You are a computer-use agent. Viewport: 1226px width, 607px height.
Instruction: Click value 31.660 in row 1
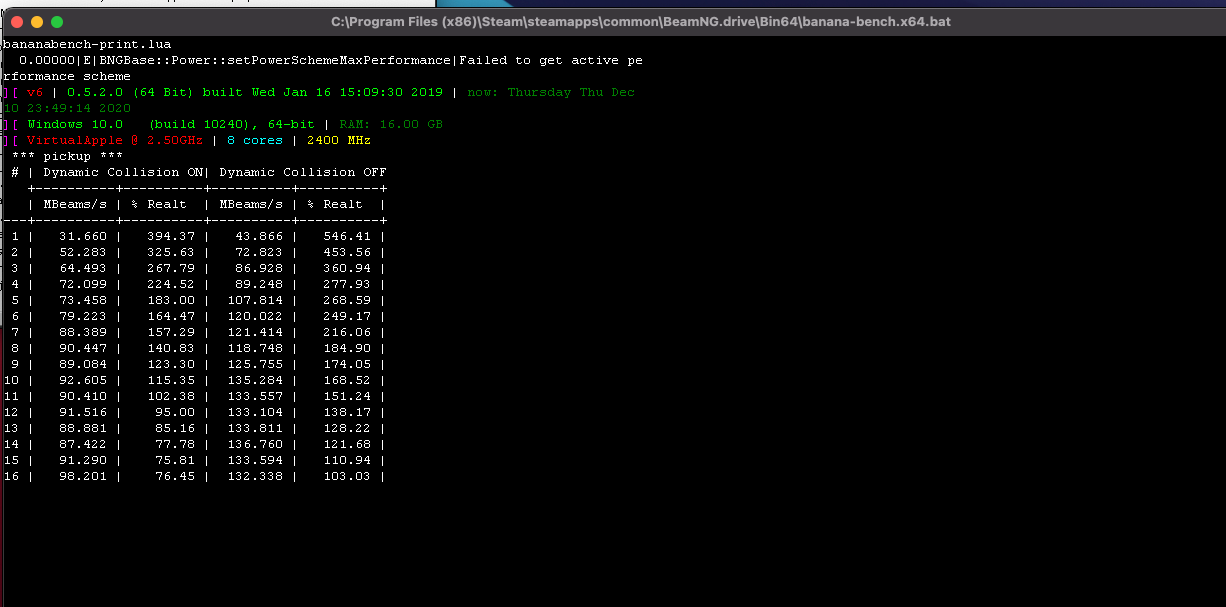click(83, 236)
